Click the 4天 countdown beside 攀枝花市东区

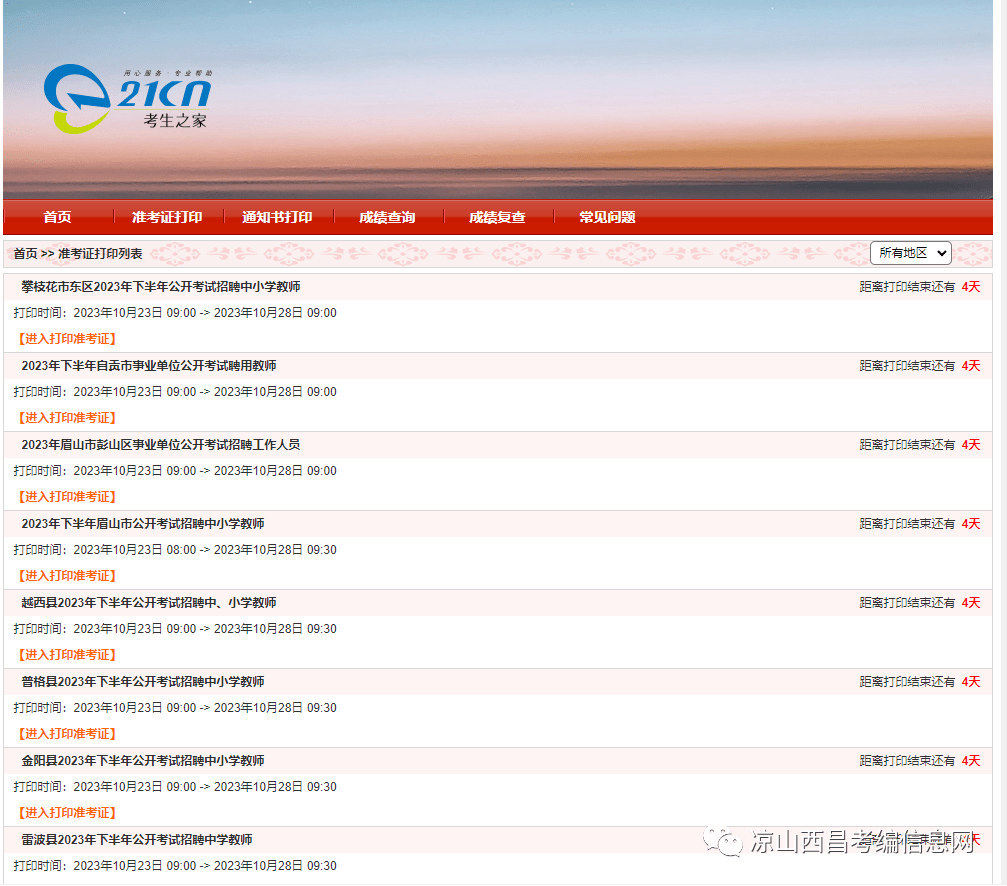pyautogui.click(x=969, y=287)
